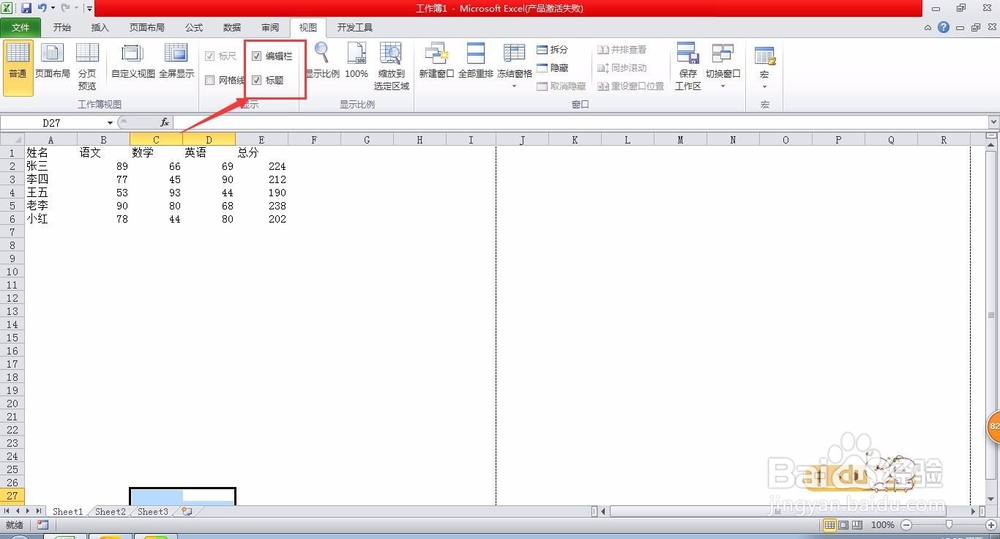
Task: Select the 总分 header cell
Action: (261, 152)
